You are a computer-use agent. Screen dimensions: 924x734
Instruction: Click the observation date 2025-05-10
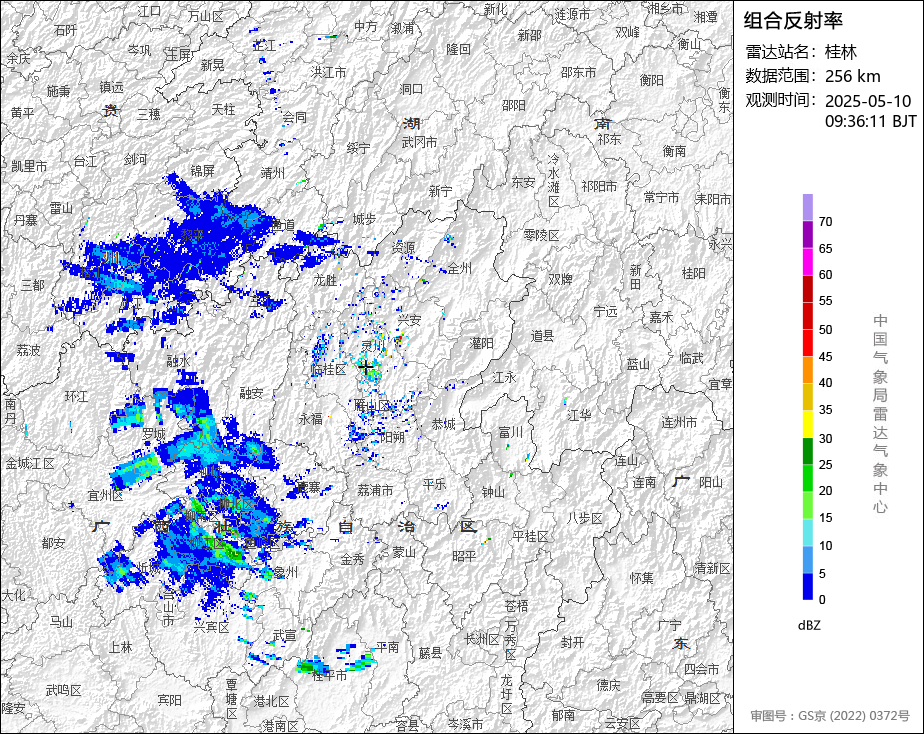[x=868, y=101]
